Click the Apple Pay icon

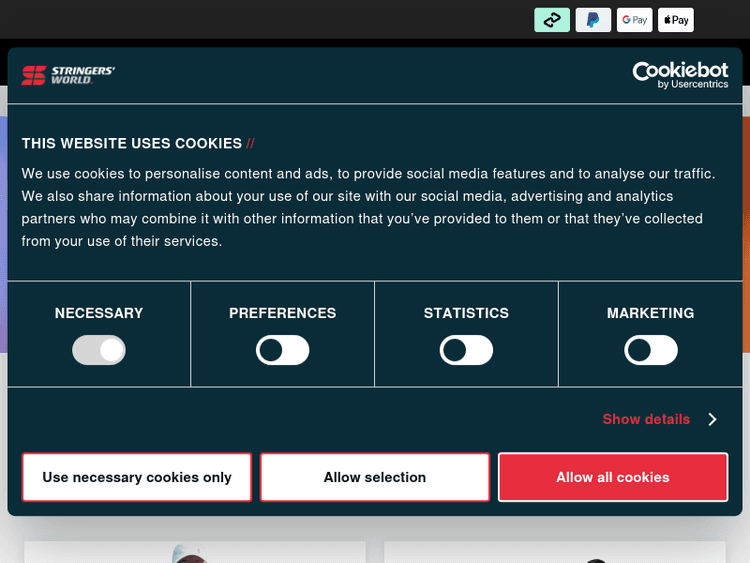pyautogui.click(x=676, y=20)
